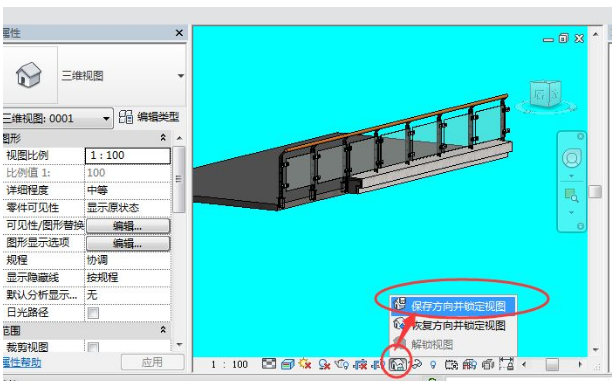Open the Steering Wheels navigation tool
This screenshot has width=614, height=381.
[x=572, y=158]
